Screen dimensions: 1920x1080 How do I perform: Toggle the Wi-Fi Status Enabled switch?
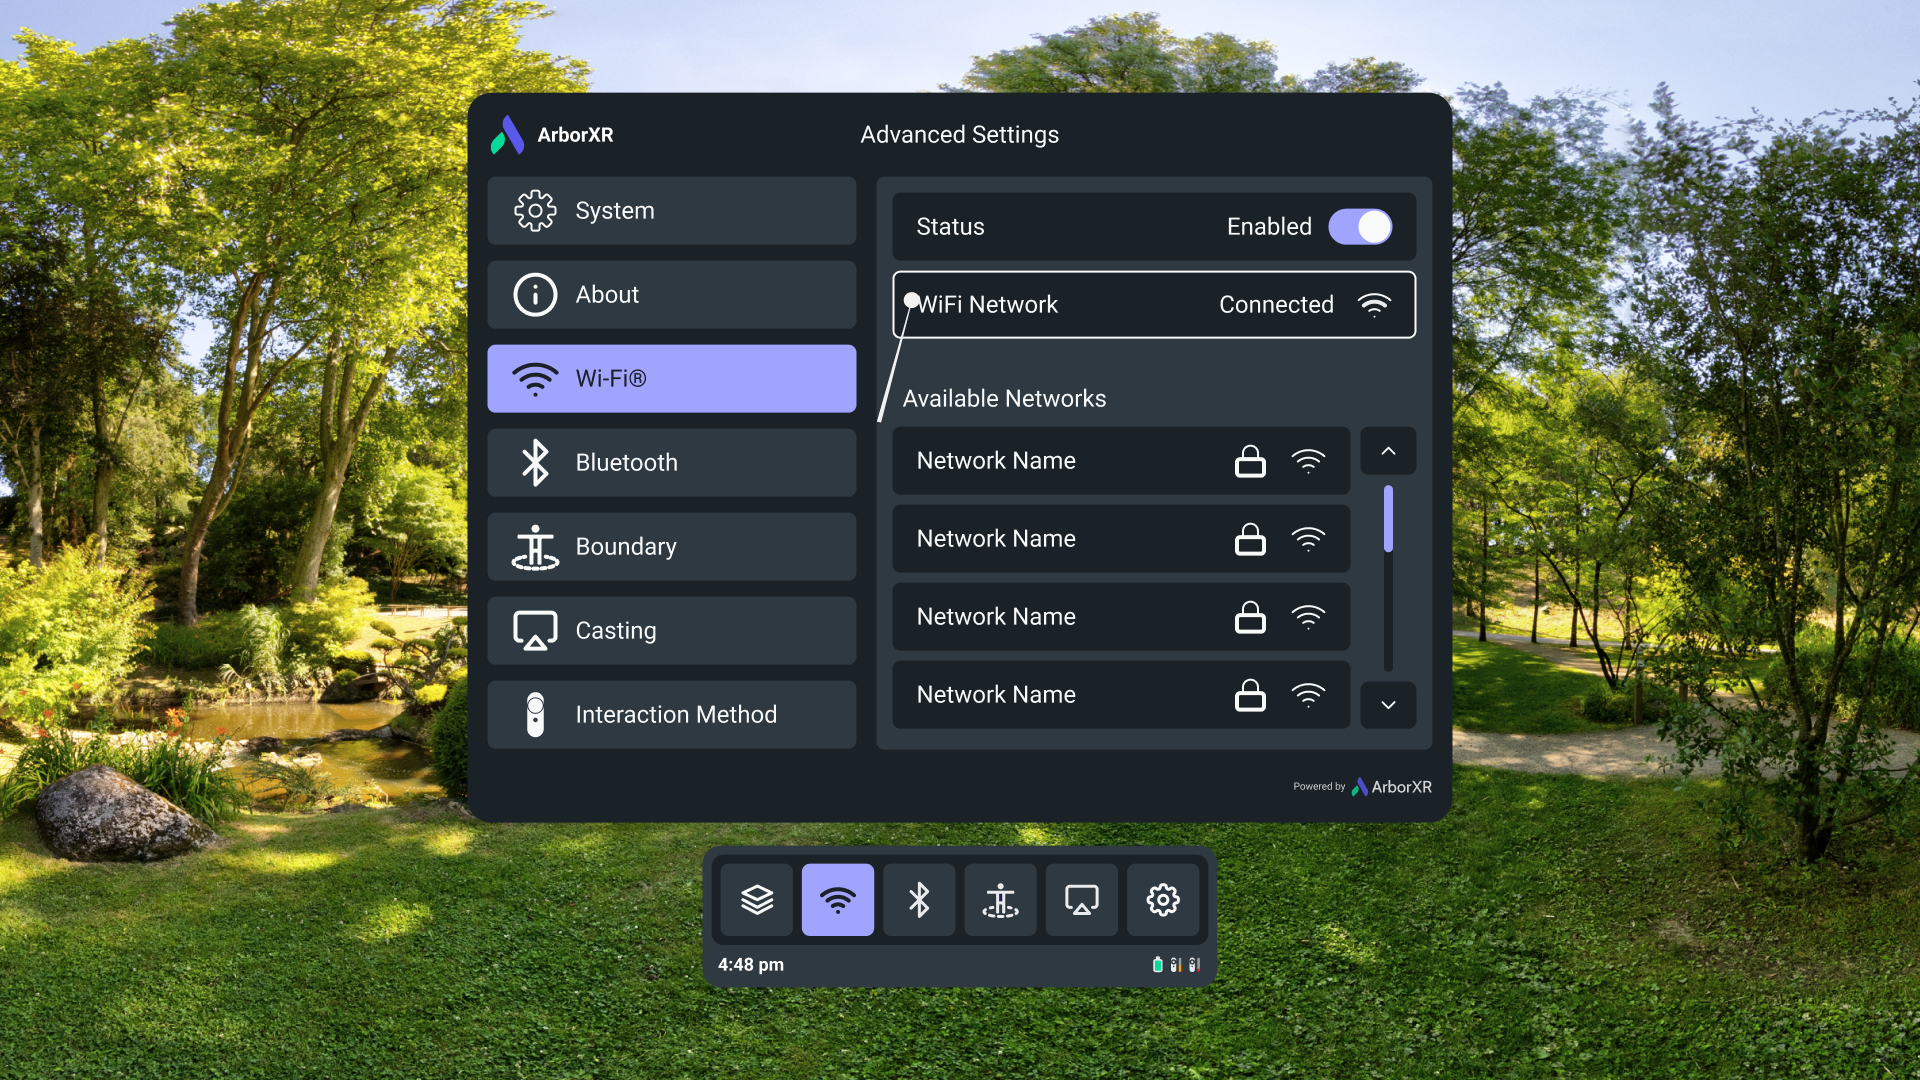coord(1360,227)
